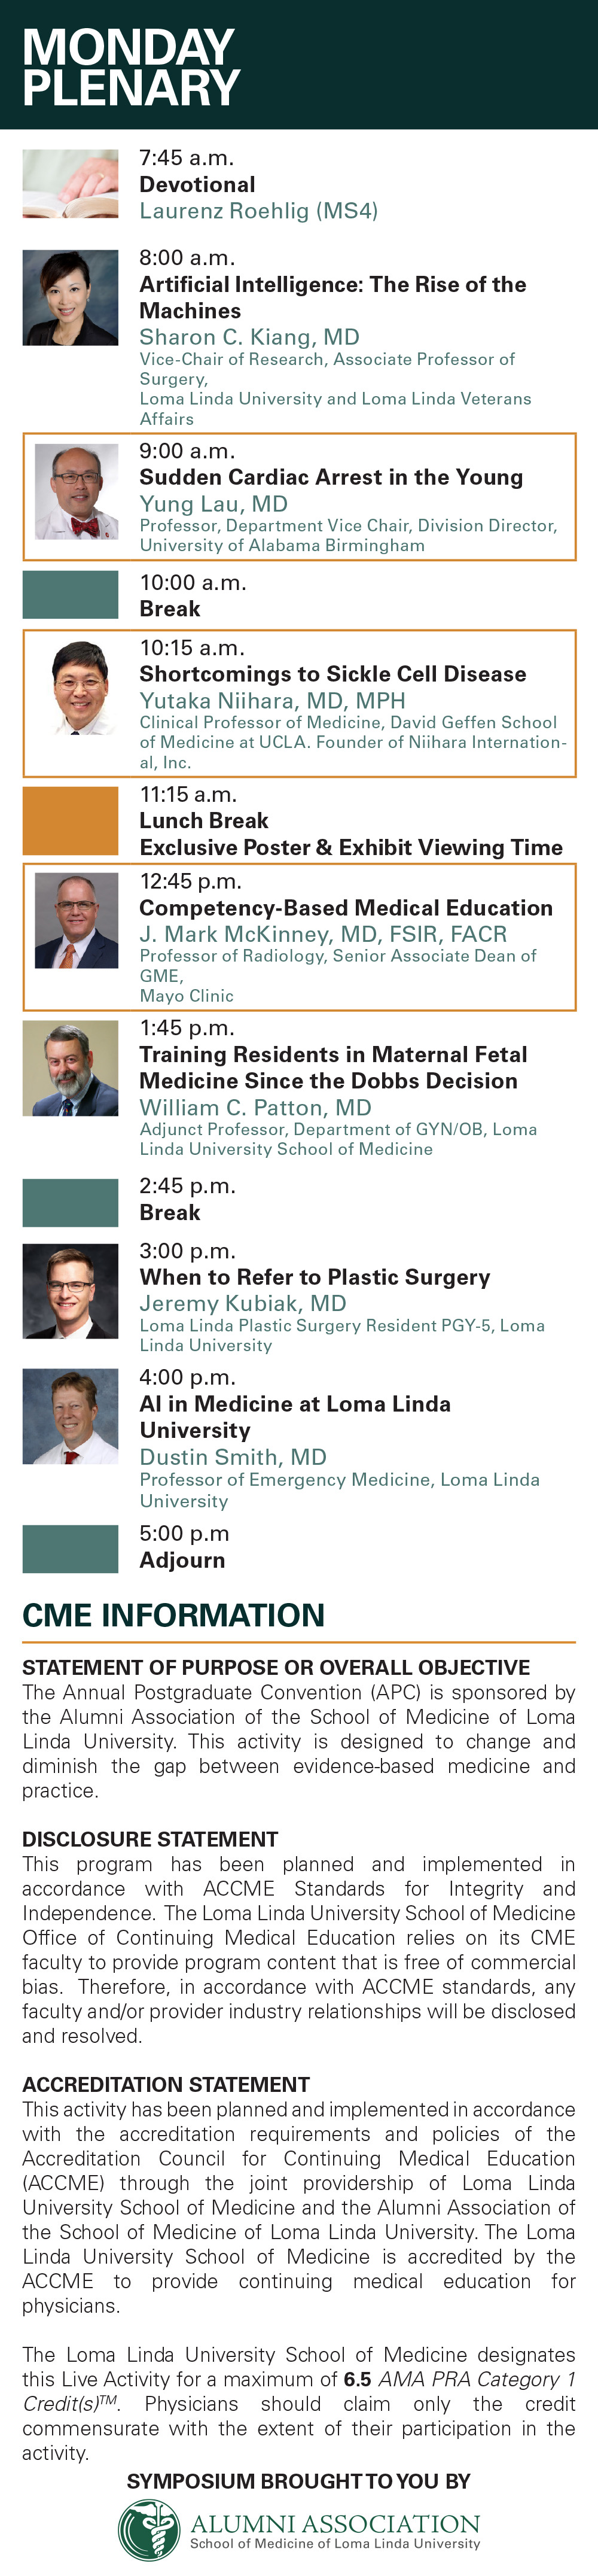Open Yung Lau's headshot thumbnail
The image size is (598, 2576).
click(x=76, y=492)
